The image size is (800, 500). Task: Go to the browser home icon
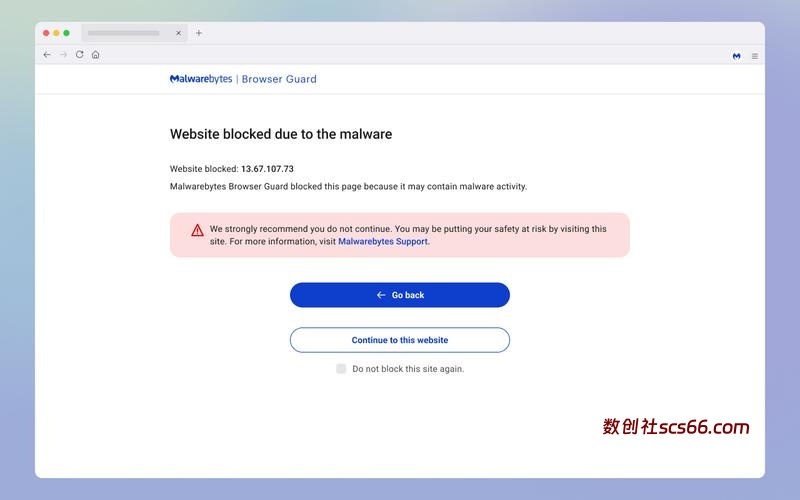point(95,55)
